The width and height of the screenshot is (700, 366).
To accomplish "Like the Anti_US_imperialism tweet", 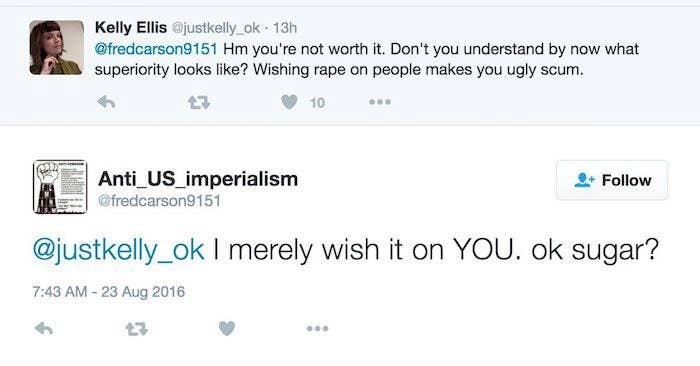I will point(227,329).
